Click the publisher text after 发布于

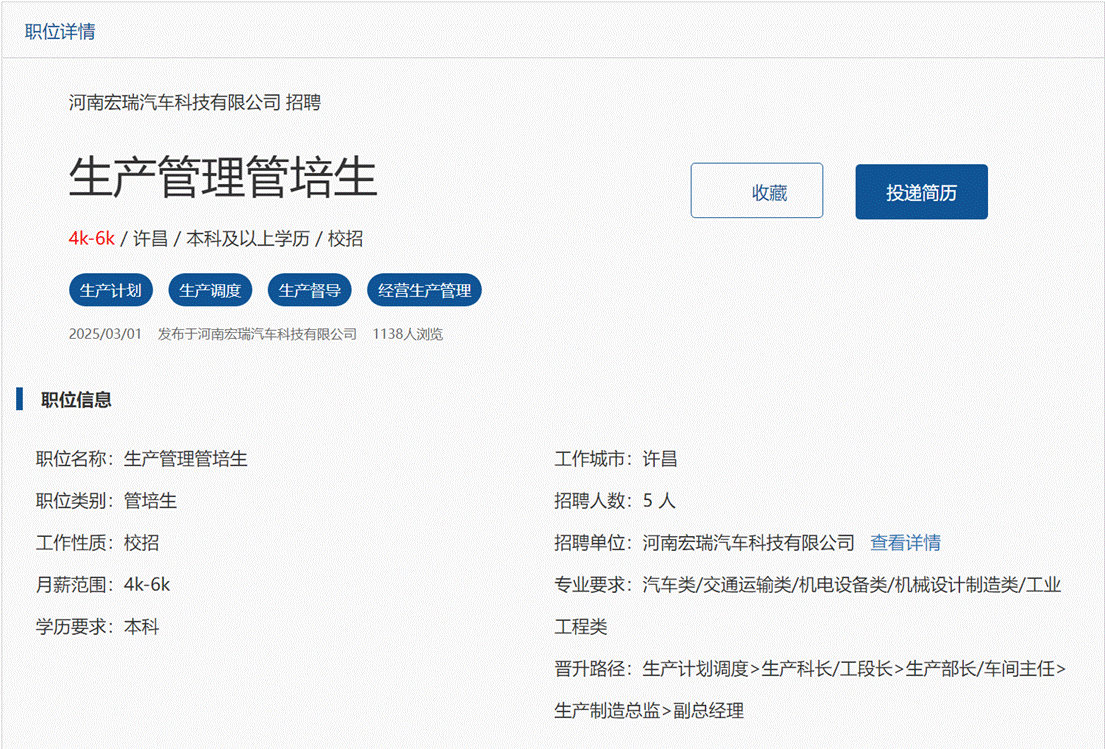[277, 334]
